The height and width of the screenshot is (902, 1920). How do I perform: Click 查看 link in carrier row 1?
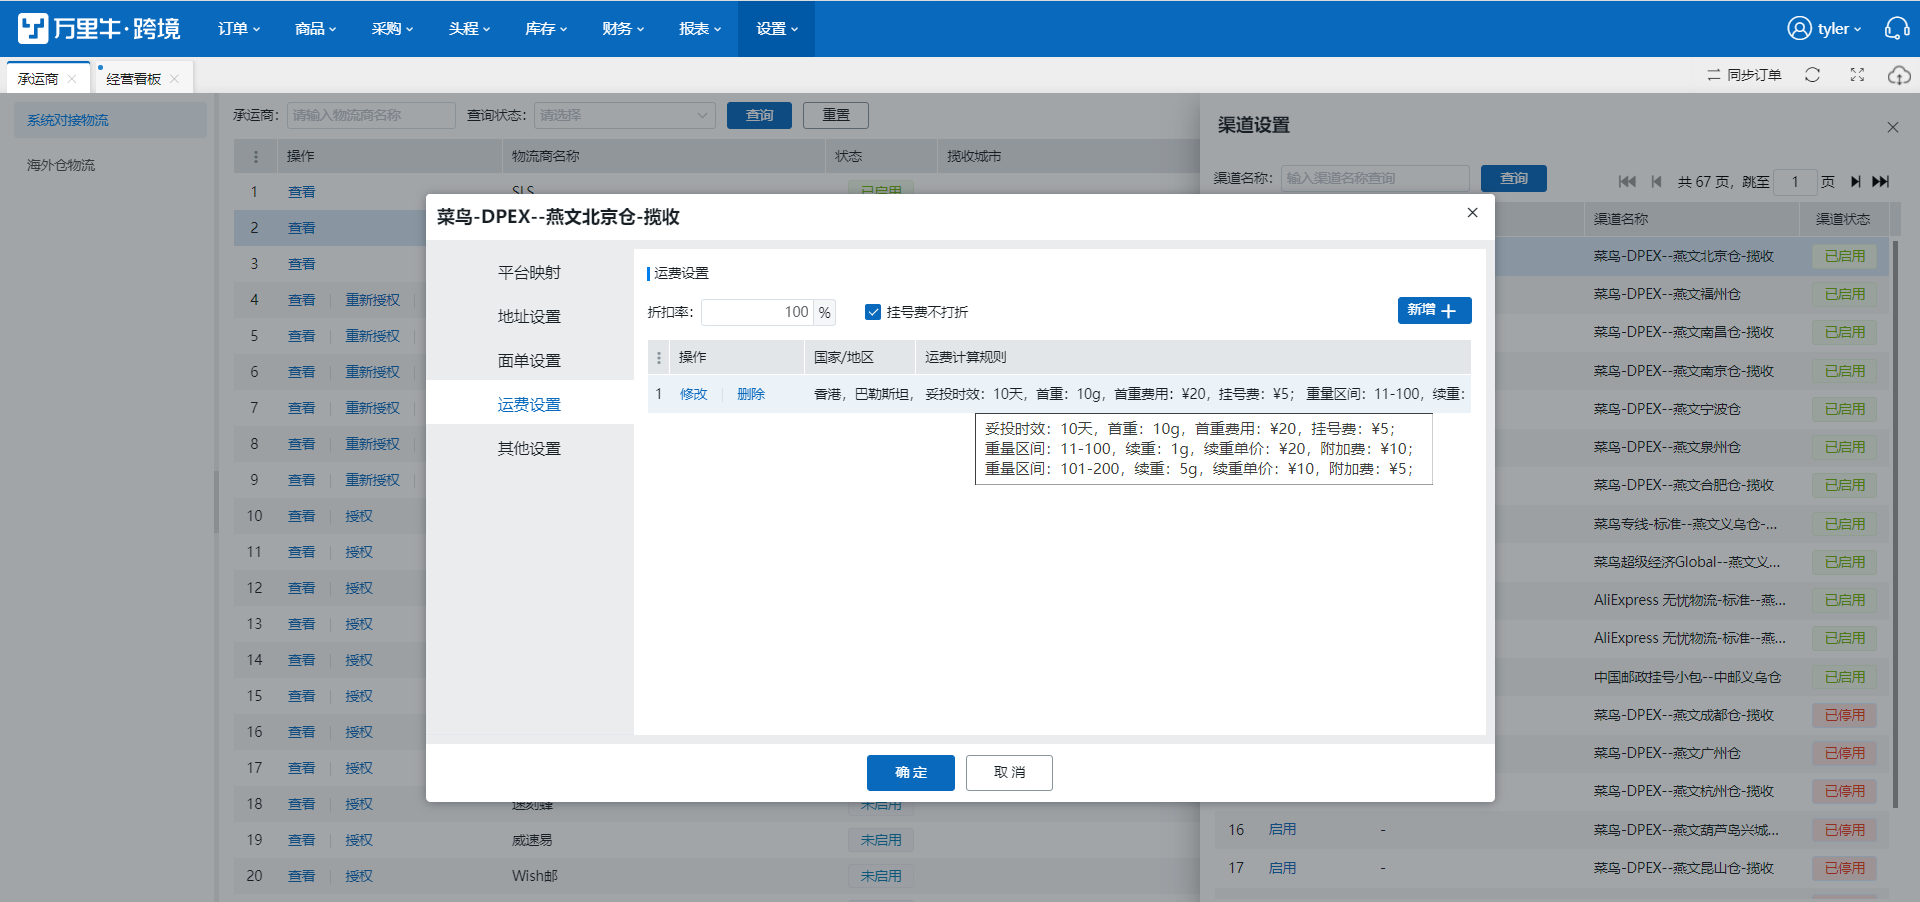pos(301,192)
